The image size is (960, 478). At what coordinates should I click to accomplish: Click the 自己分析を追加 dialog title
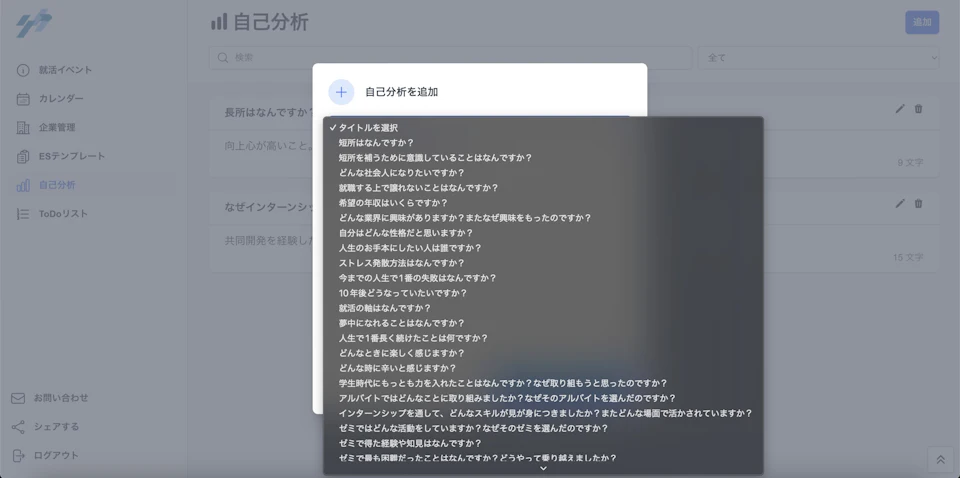coord(402,92)
